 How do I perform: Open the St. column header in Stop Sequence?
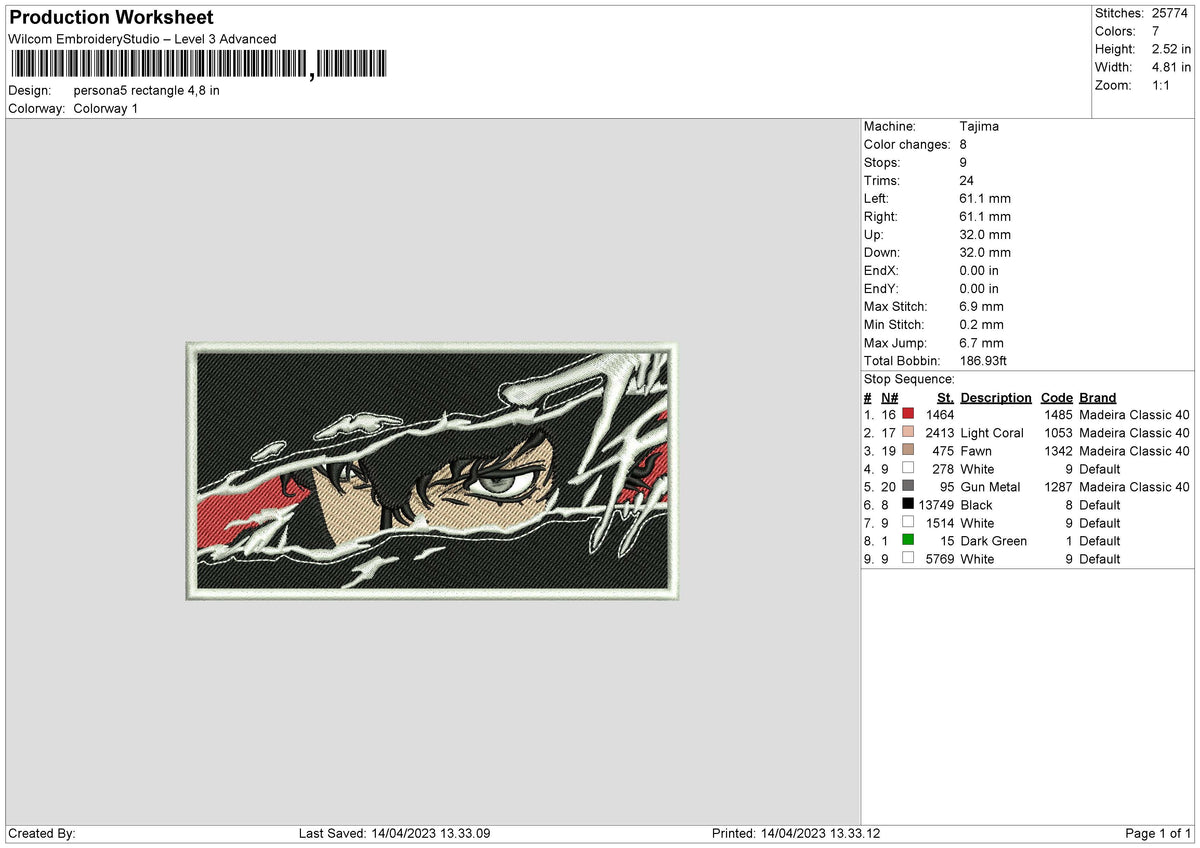point(945,397)
